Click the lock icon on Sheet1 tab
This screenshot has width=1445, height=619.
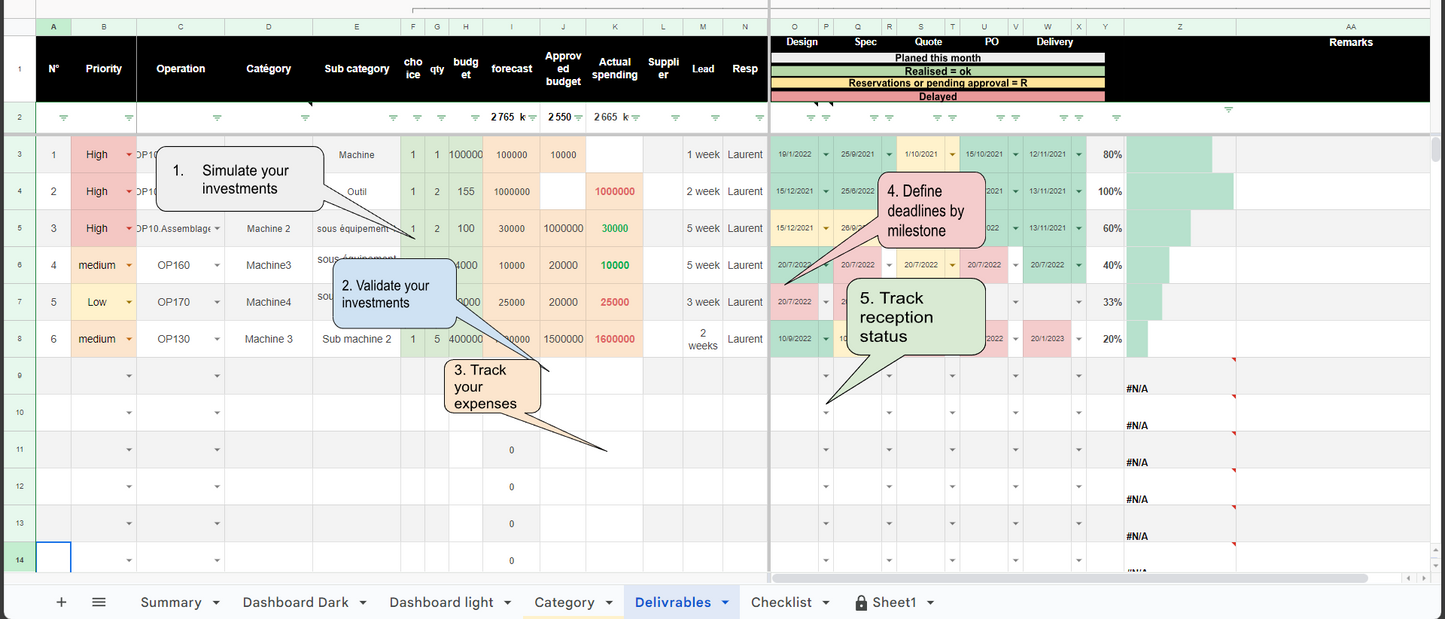point(861,603)
